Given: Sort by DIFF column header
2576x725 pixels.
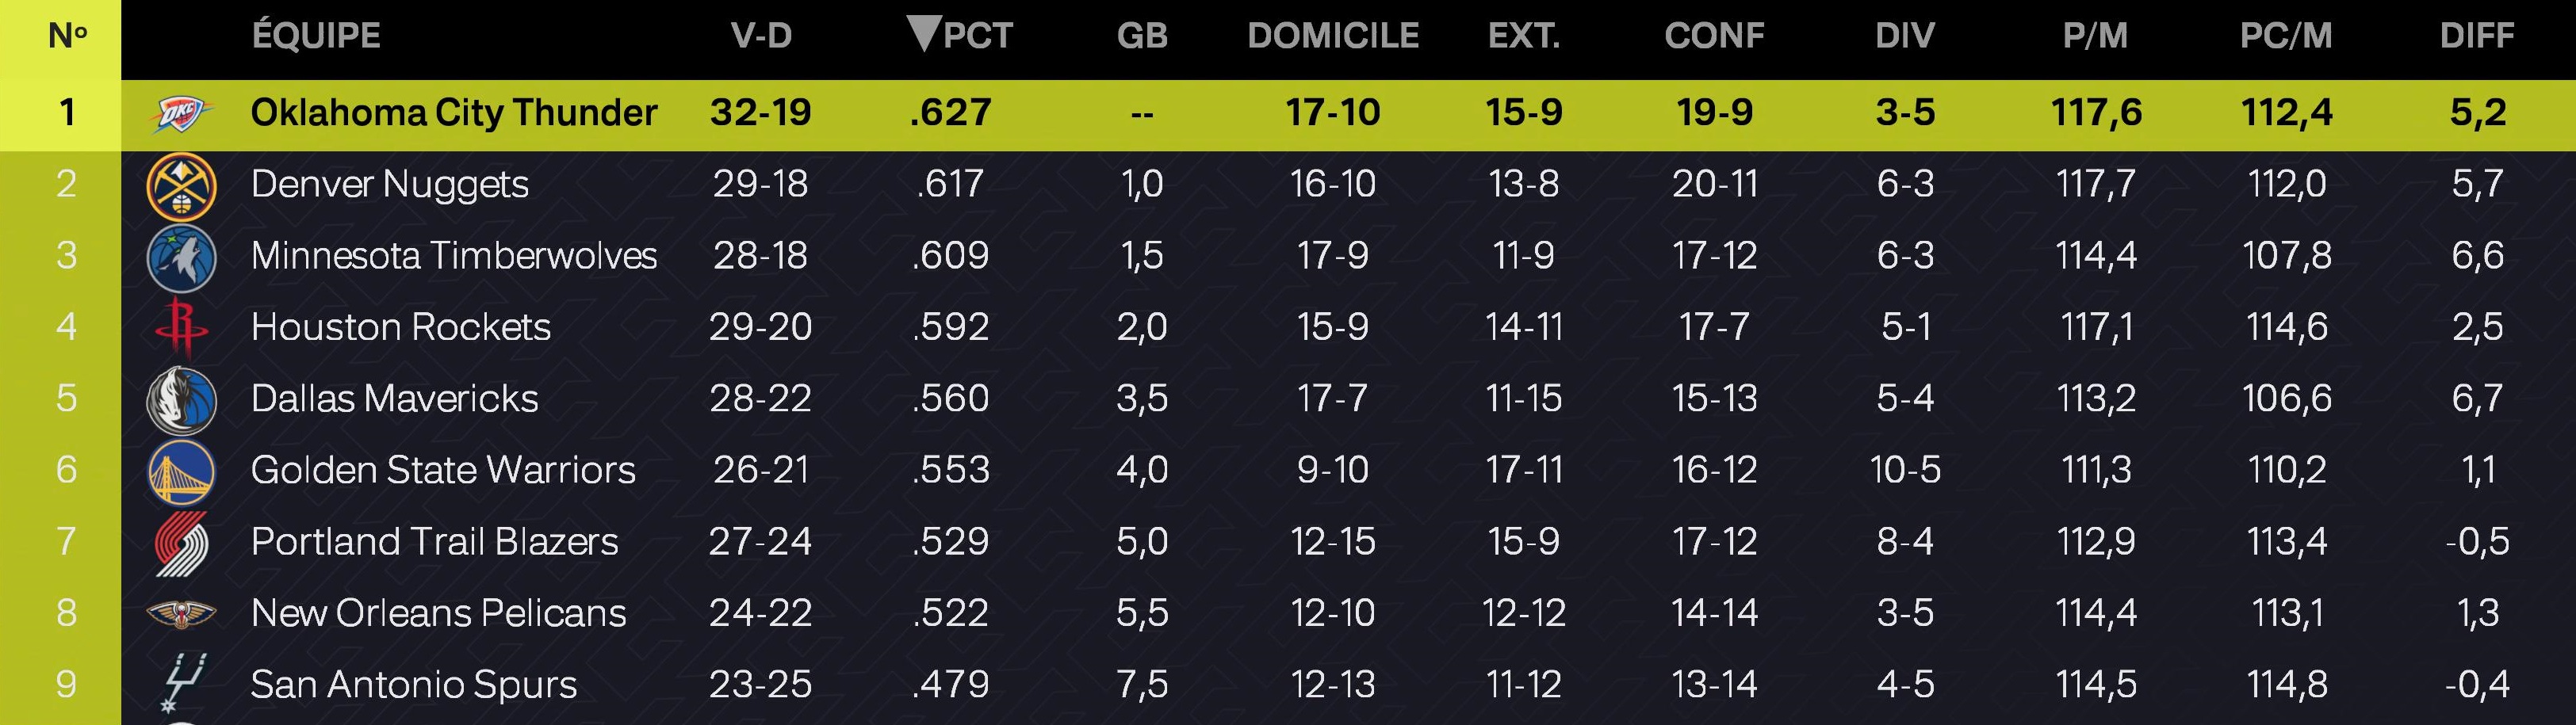Looking at the screenshot, I should (x=2477, y=36).
